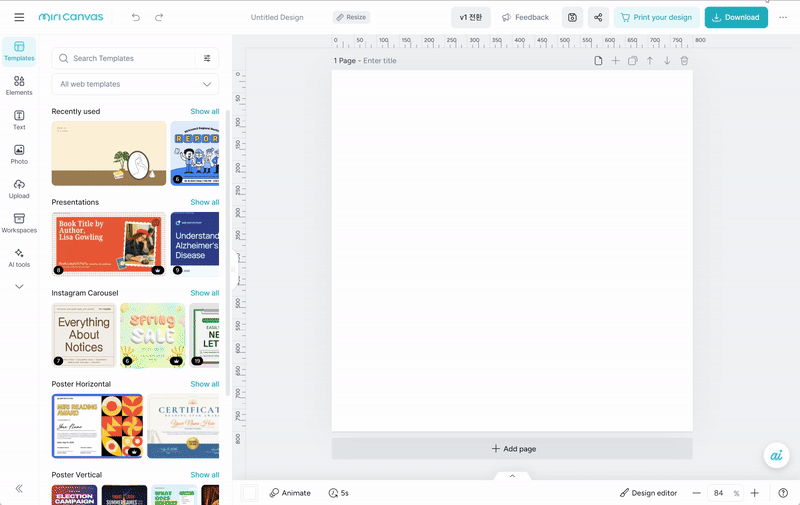This screenshot has height=505, width=800.
Task: Open the background color swatch
Action: [x=249, y=493]
